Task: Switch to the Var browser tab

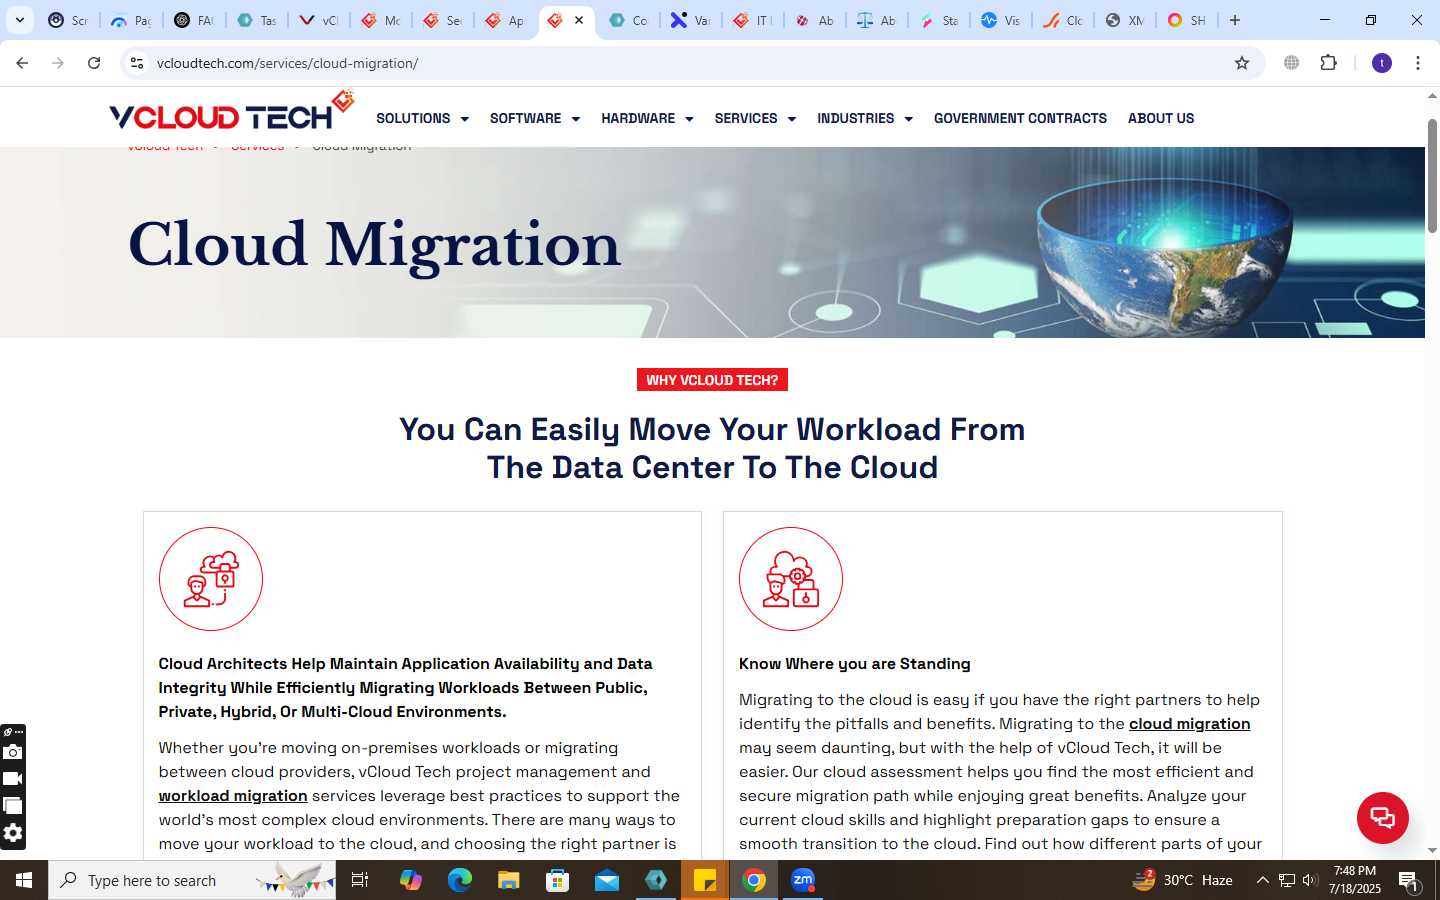Action: (x=690, y=20)
